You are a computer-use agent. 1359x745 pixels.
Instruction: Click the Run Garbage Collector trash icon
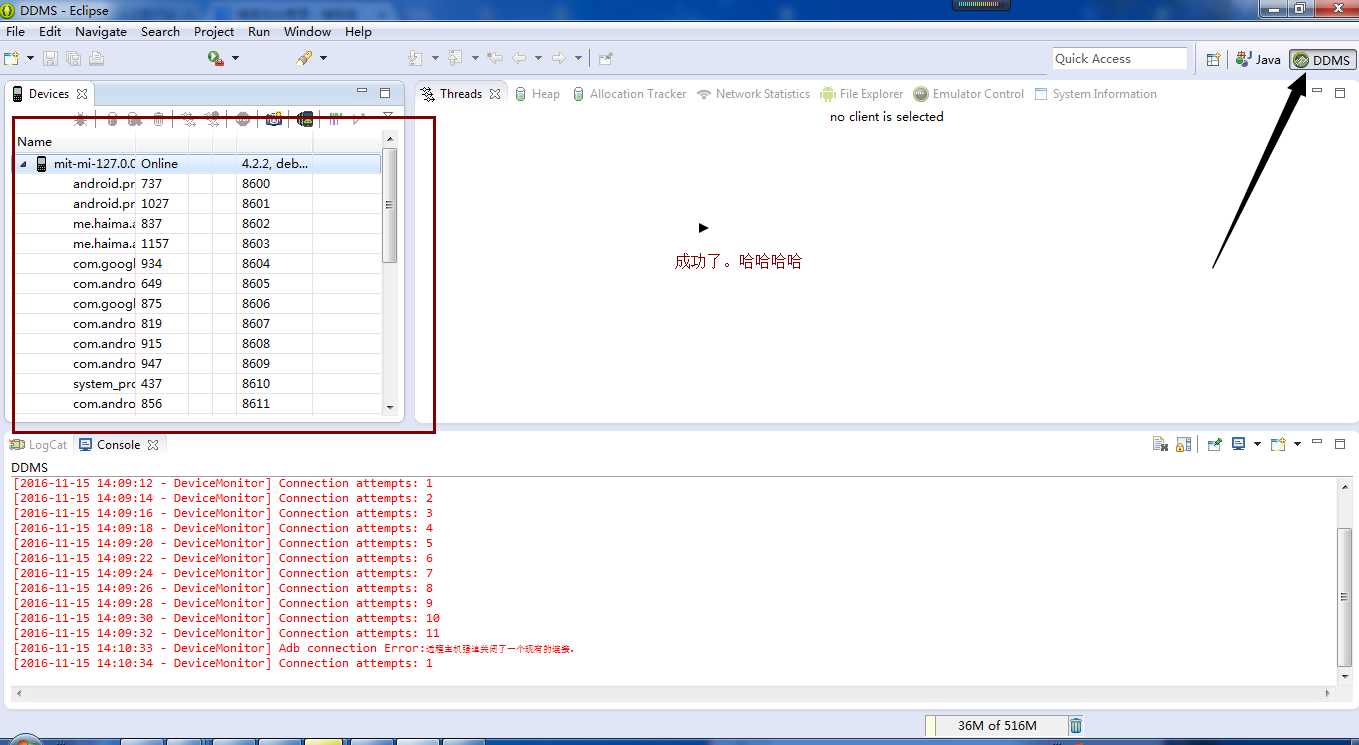1076,725
